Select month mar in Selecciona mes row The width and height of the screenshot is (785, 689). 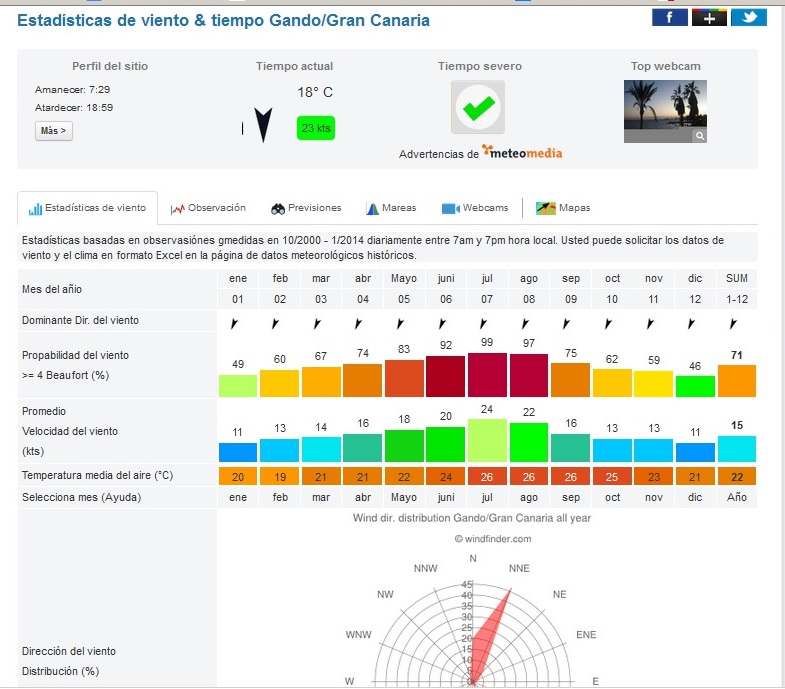321,497
